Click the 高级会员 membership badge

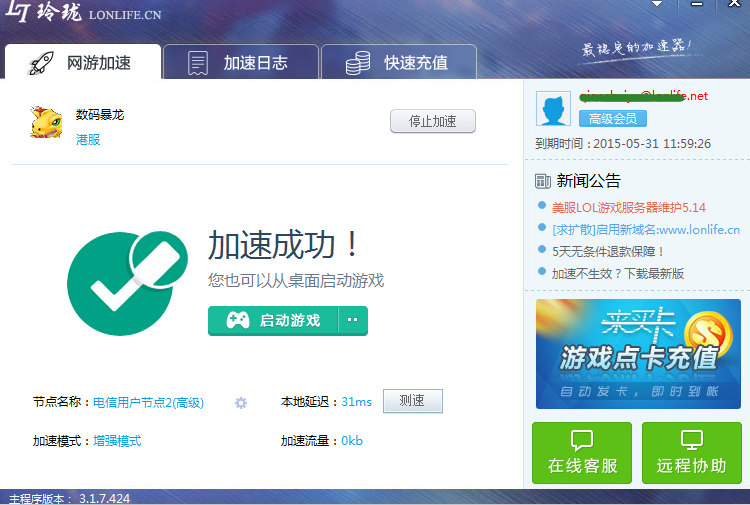613,119
